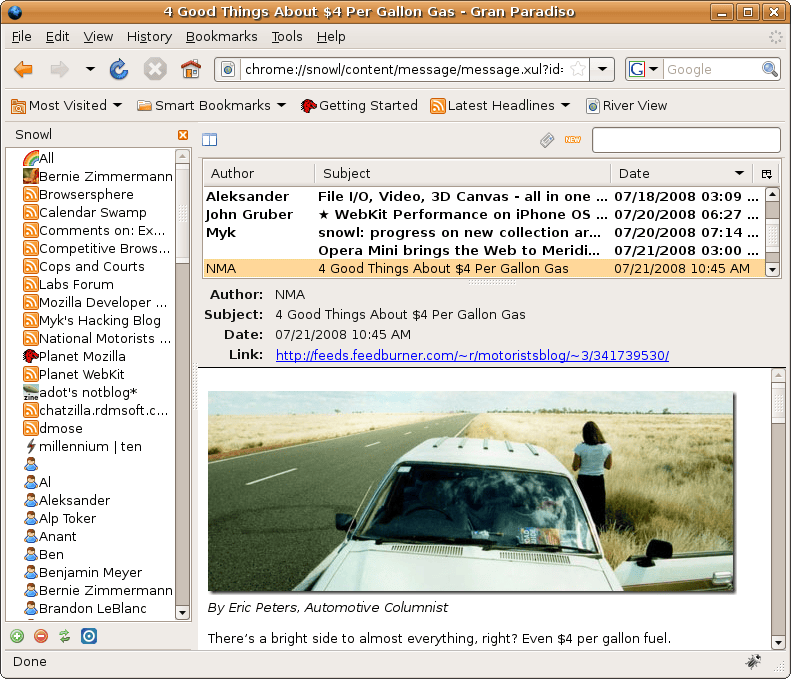Select the Opera Mini message row
The width and height of the screenshot is (791, 679).
484,251
